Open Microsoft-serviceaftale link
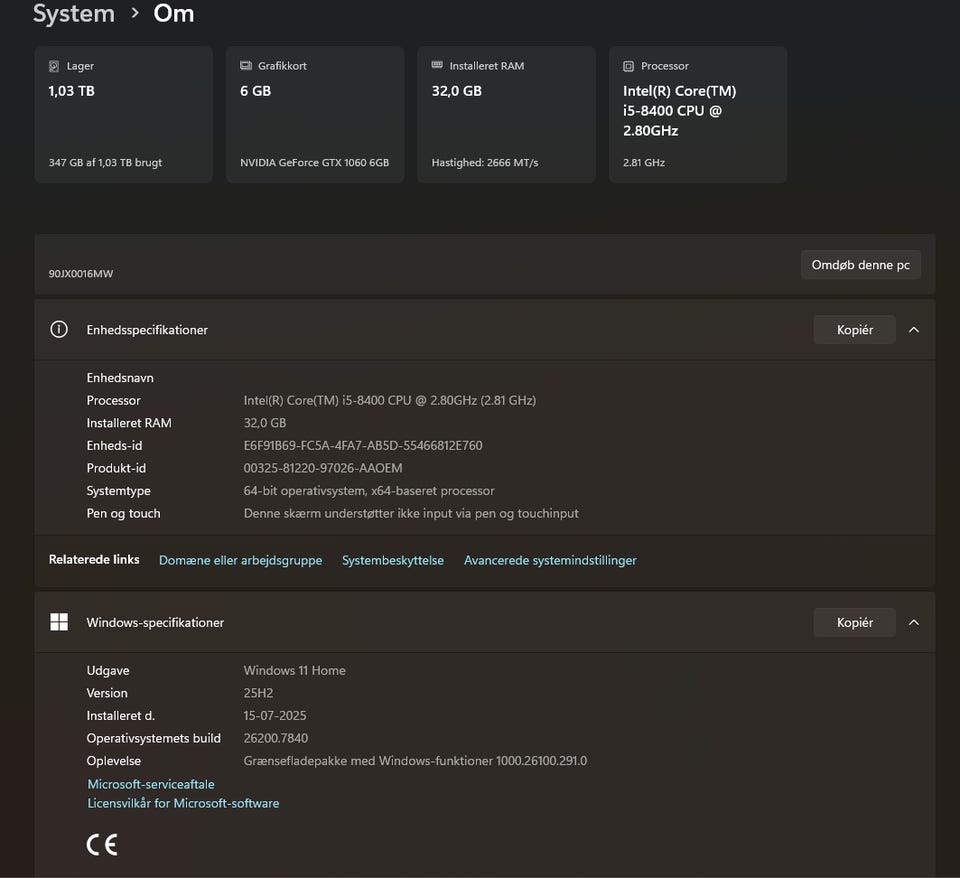 [151, 784]
